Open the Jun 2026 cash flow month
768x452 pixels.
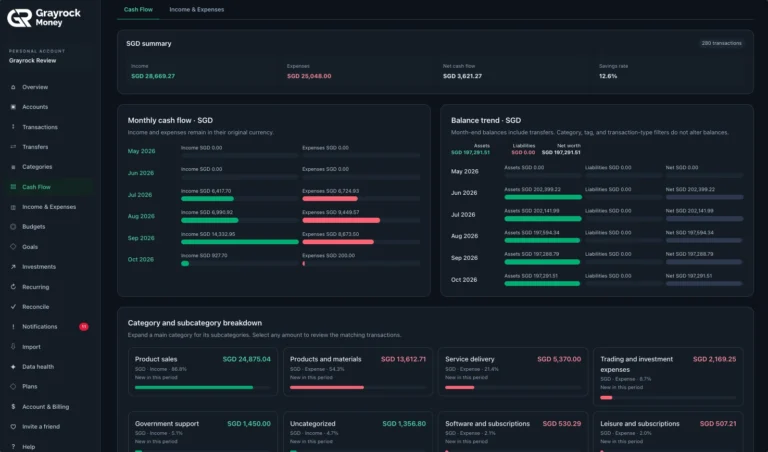pyautogui.click(x=141, y=173)
